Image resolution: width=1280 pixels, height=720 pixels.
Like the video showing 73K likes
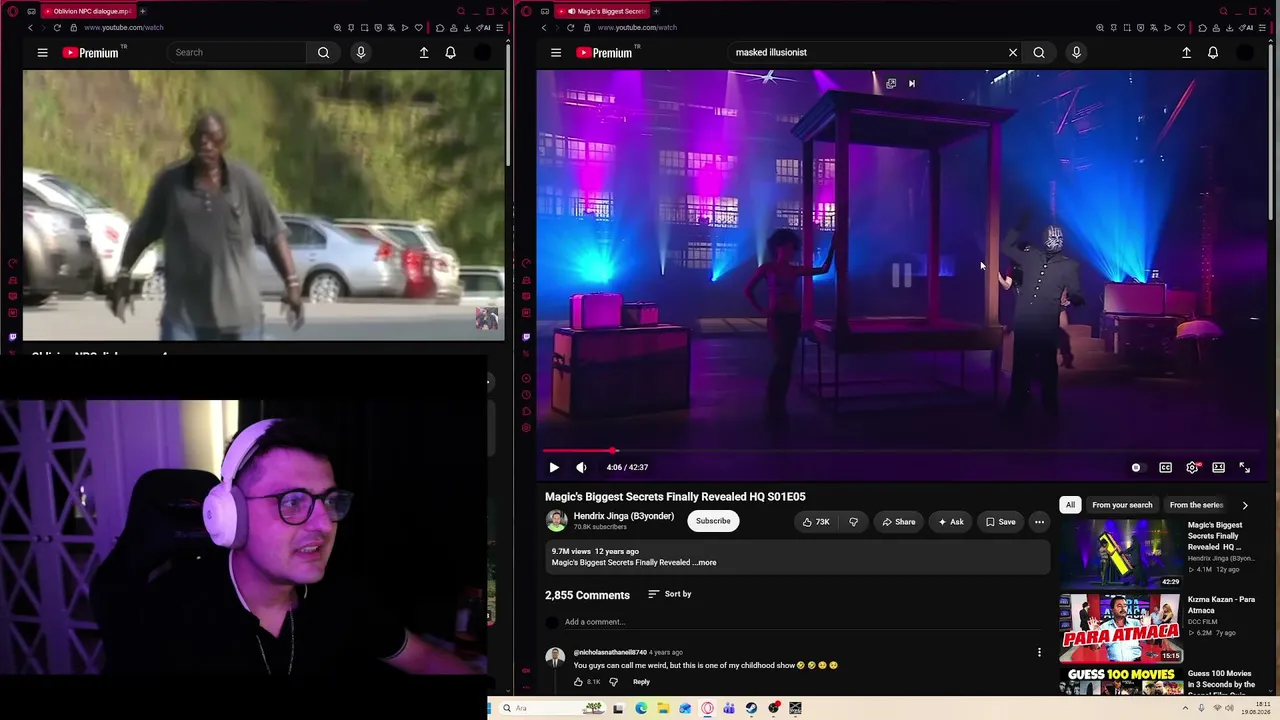[x=817, y=521]
